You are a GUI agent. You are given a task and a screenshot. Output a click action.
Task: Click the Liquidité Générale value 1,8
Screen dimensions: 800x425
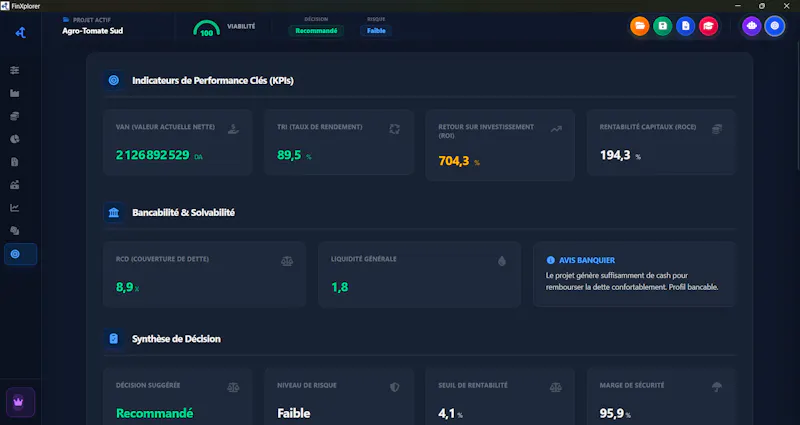(340, 287)
